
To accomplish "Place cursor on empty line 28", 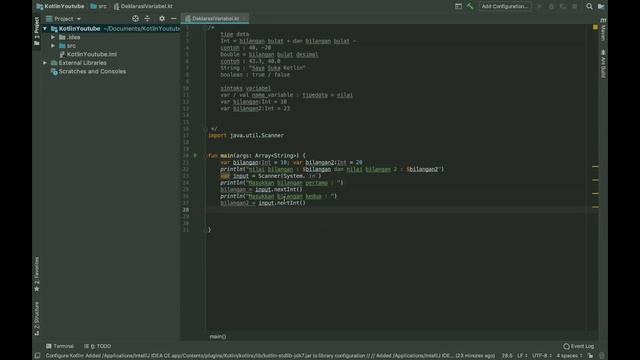I will (396, 210).
